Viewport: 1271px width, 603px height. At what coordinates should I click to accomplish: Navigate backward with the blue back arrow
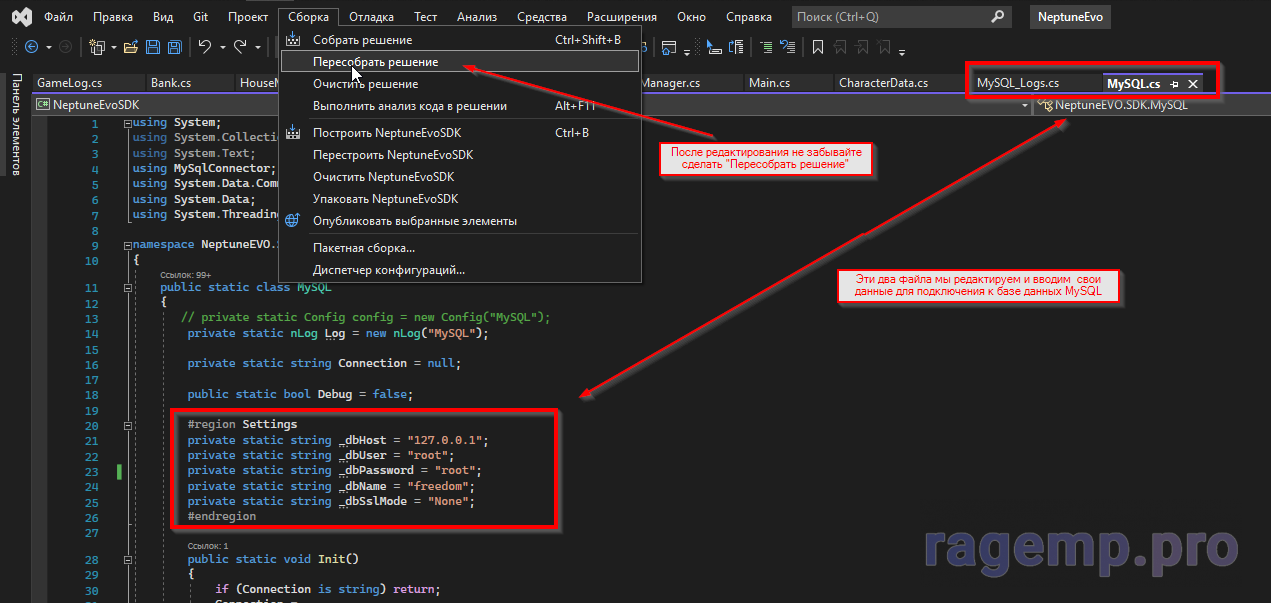[31, 47]
